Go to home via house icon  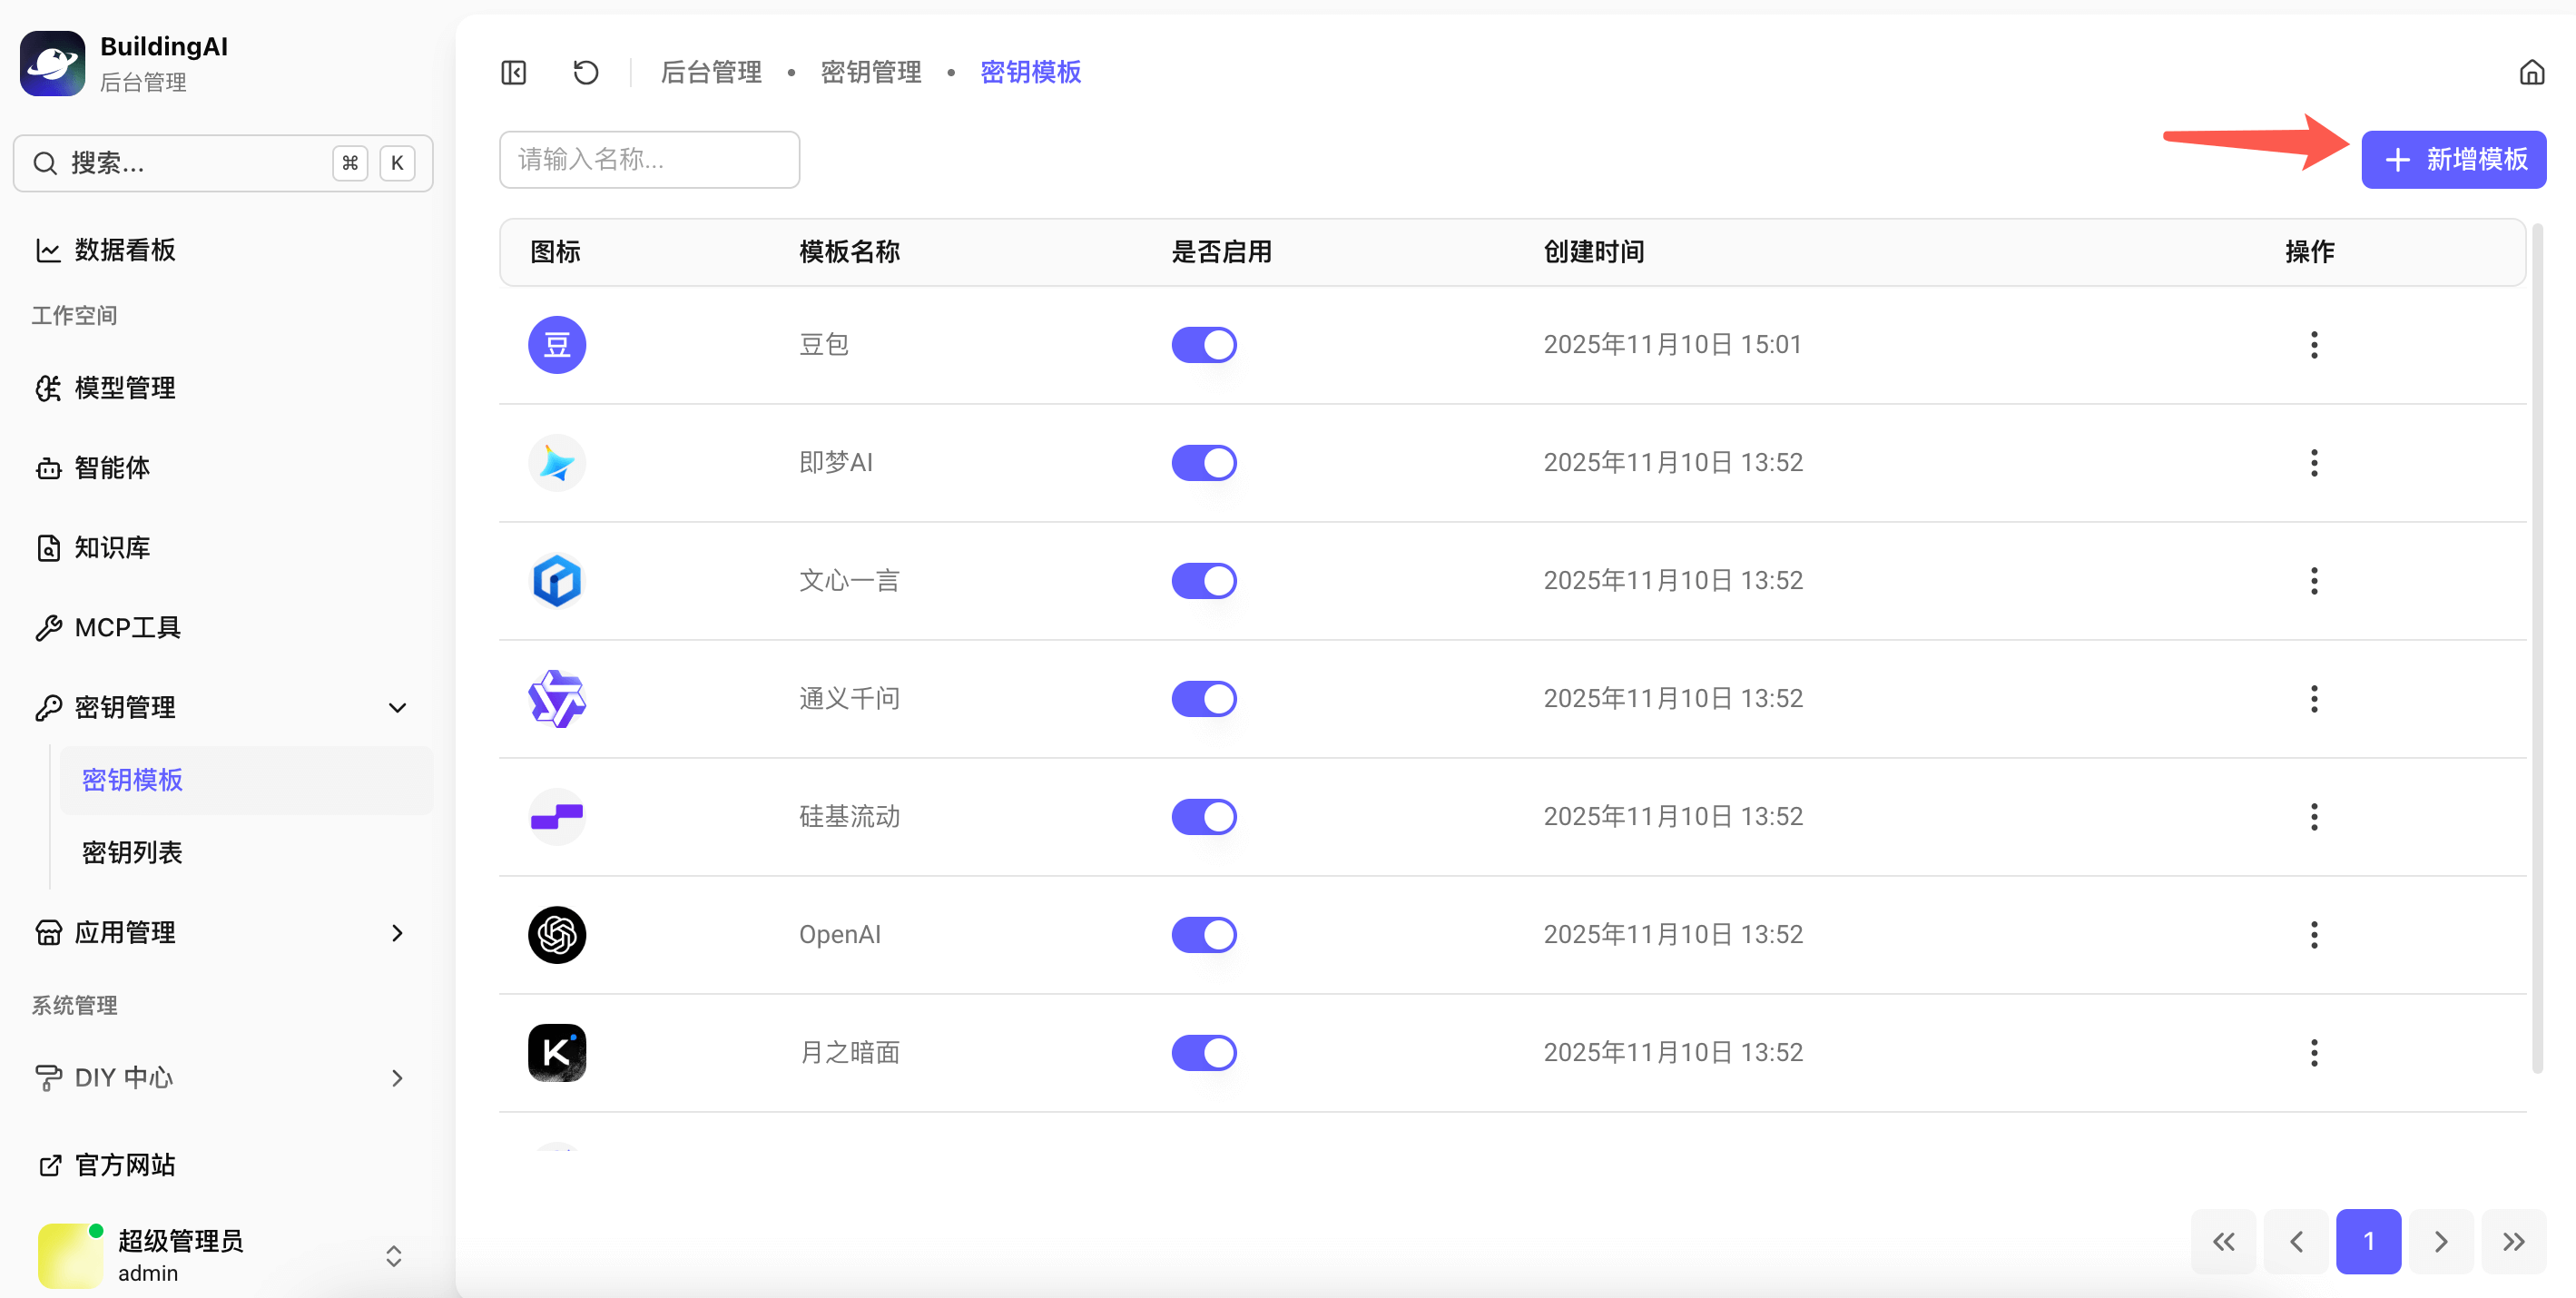[x=2531, y=72]
